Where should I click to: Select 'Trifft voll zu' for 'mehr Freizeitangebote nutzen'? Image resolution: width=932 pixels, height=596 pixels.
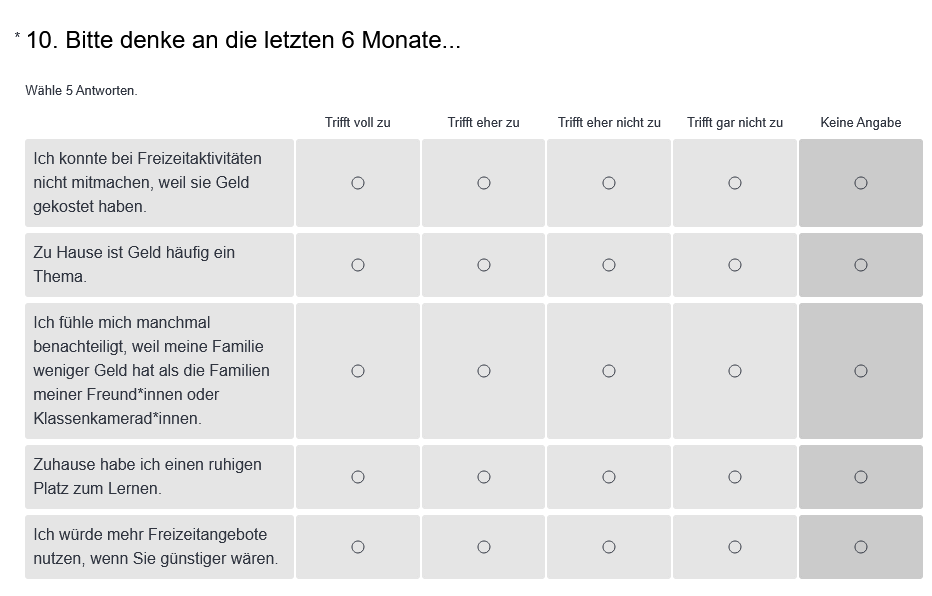358,547
